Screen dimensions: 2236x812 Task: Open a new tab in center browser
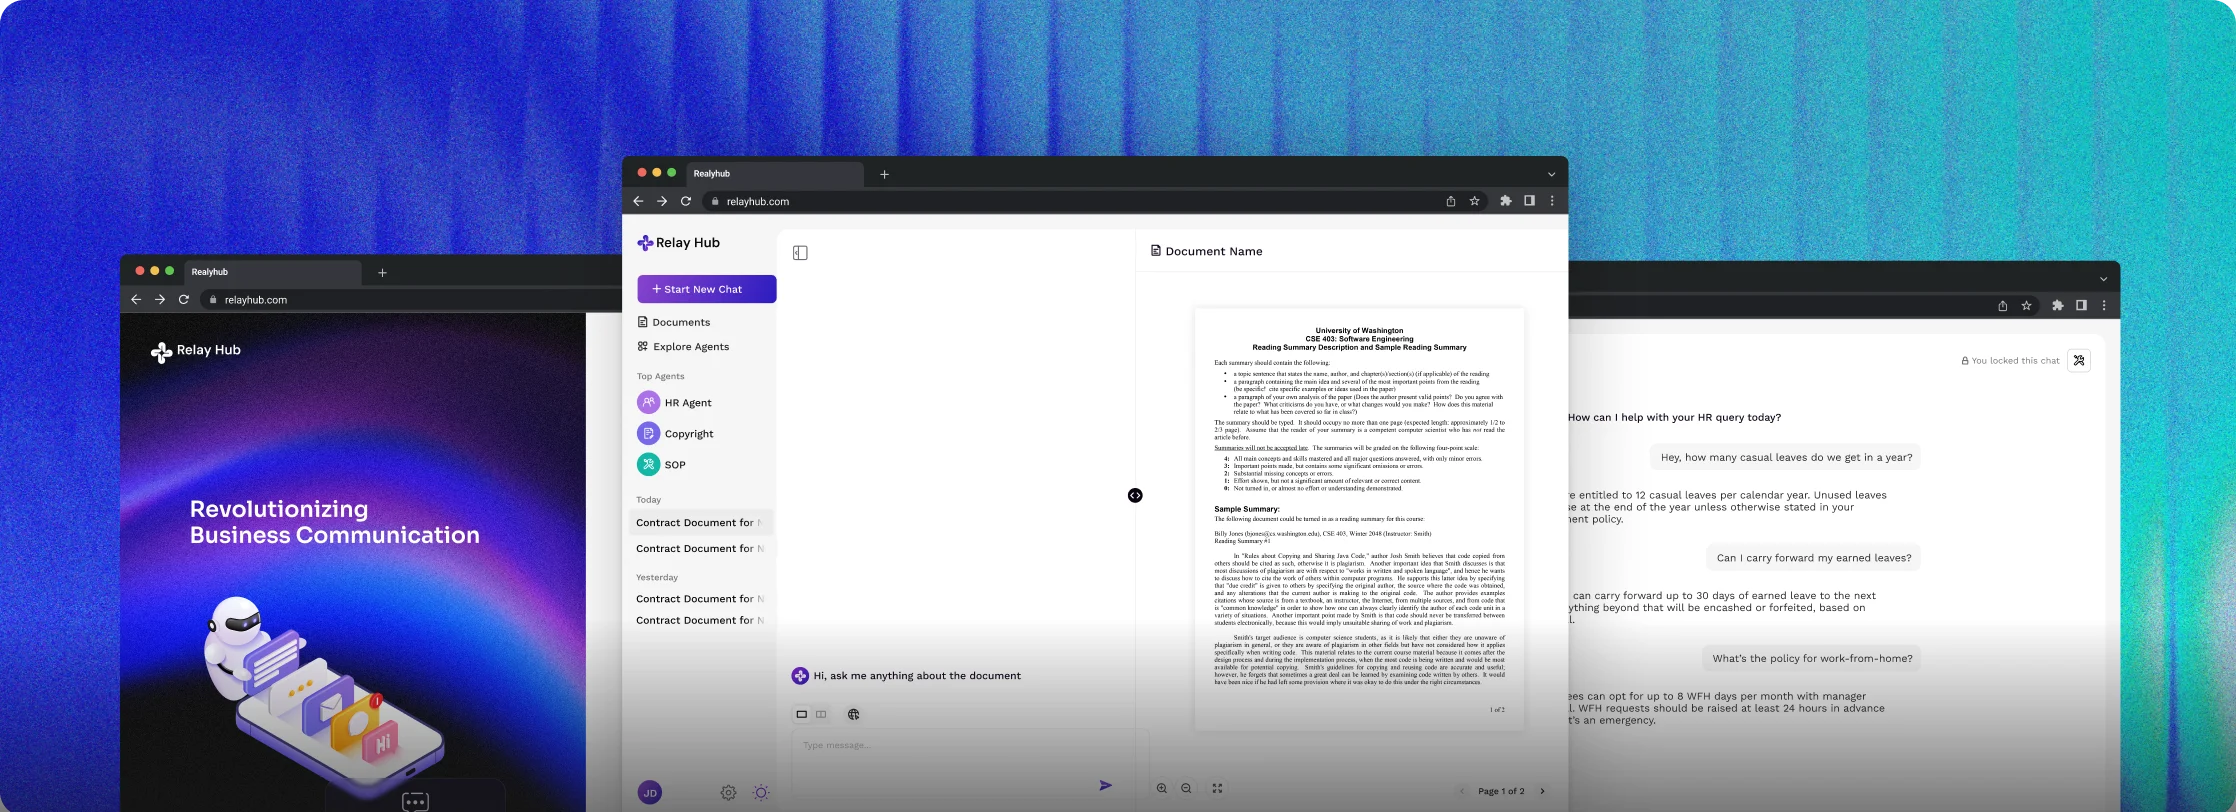(x=884, y=175)
